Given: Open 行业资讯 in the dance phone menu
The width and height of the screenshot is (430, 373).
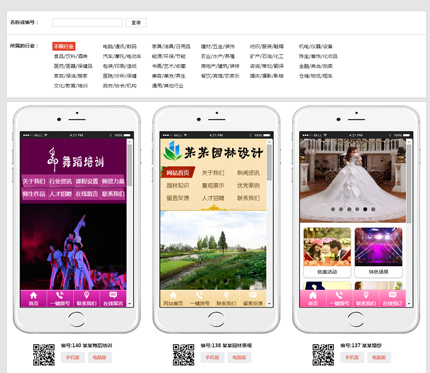Looking at the screenshot, I should coord(60,181).
